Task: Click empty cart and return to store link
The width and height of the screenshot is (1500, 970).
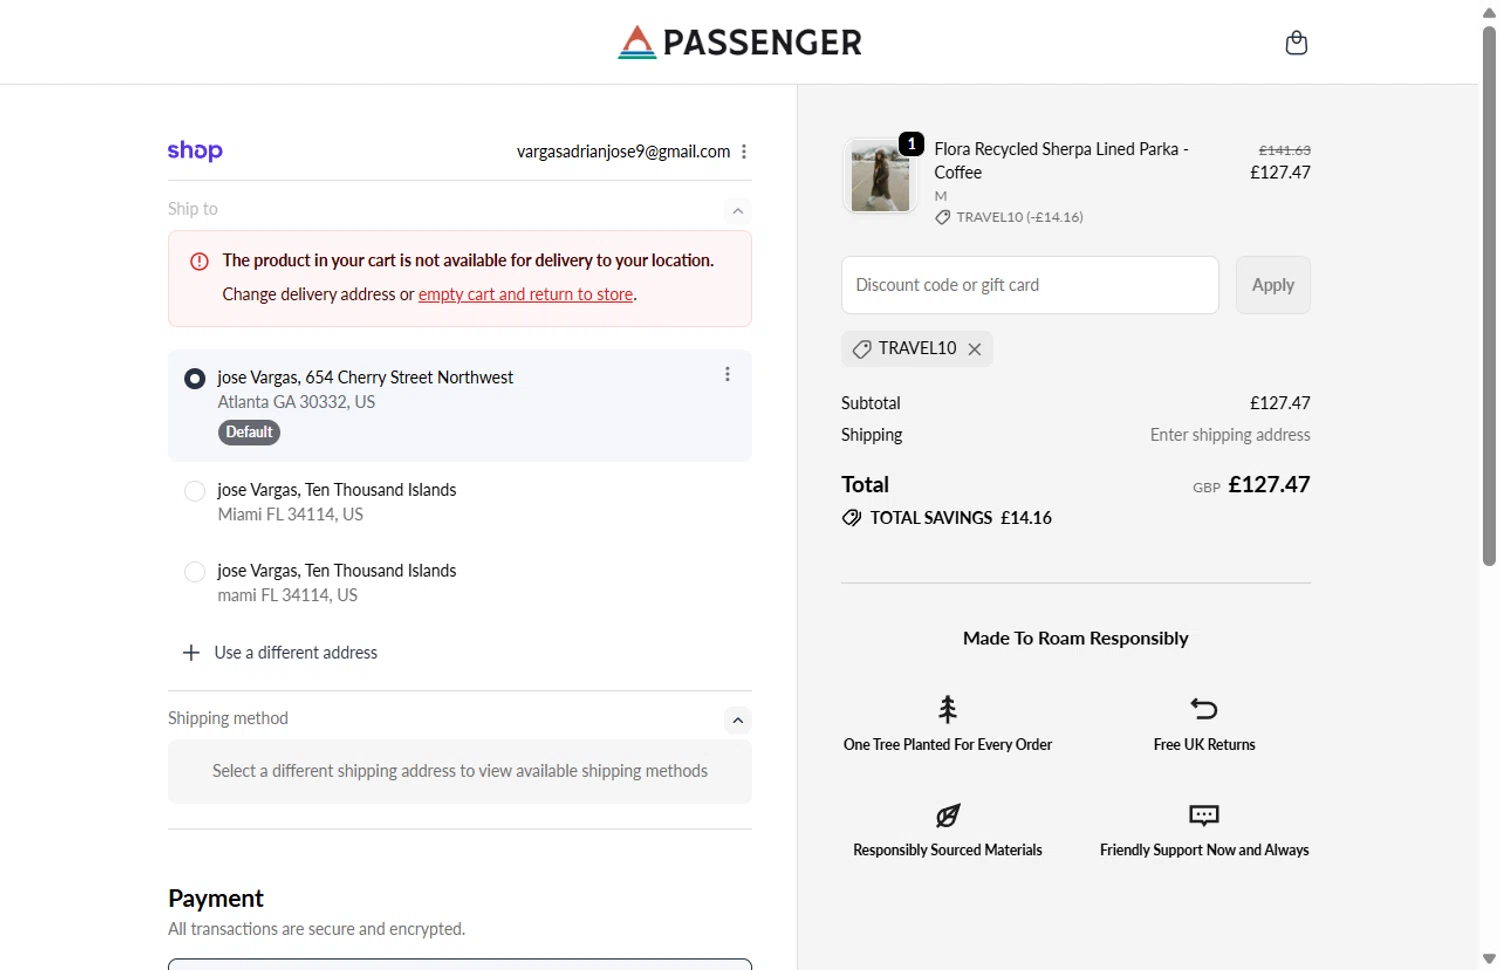Action: click(x=525, y=294)
